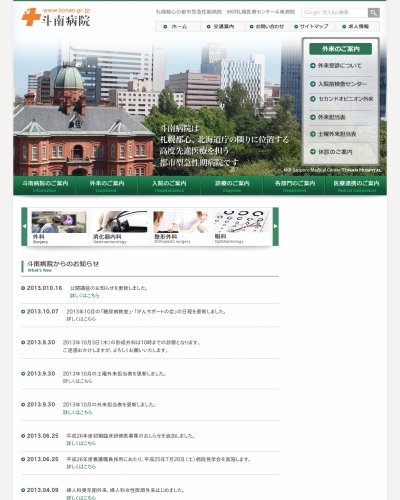Open the 入院前検査センター link
The height and width of the screenshot is (500, 400).
339,84
